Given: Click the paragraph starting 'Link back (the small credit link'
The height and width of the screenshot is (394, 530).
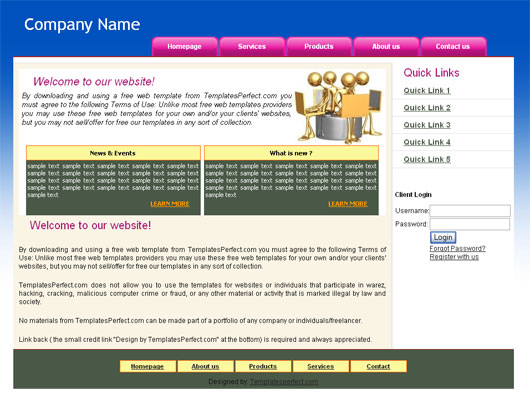Looking at the screenshot, I should (195, 339).
